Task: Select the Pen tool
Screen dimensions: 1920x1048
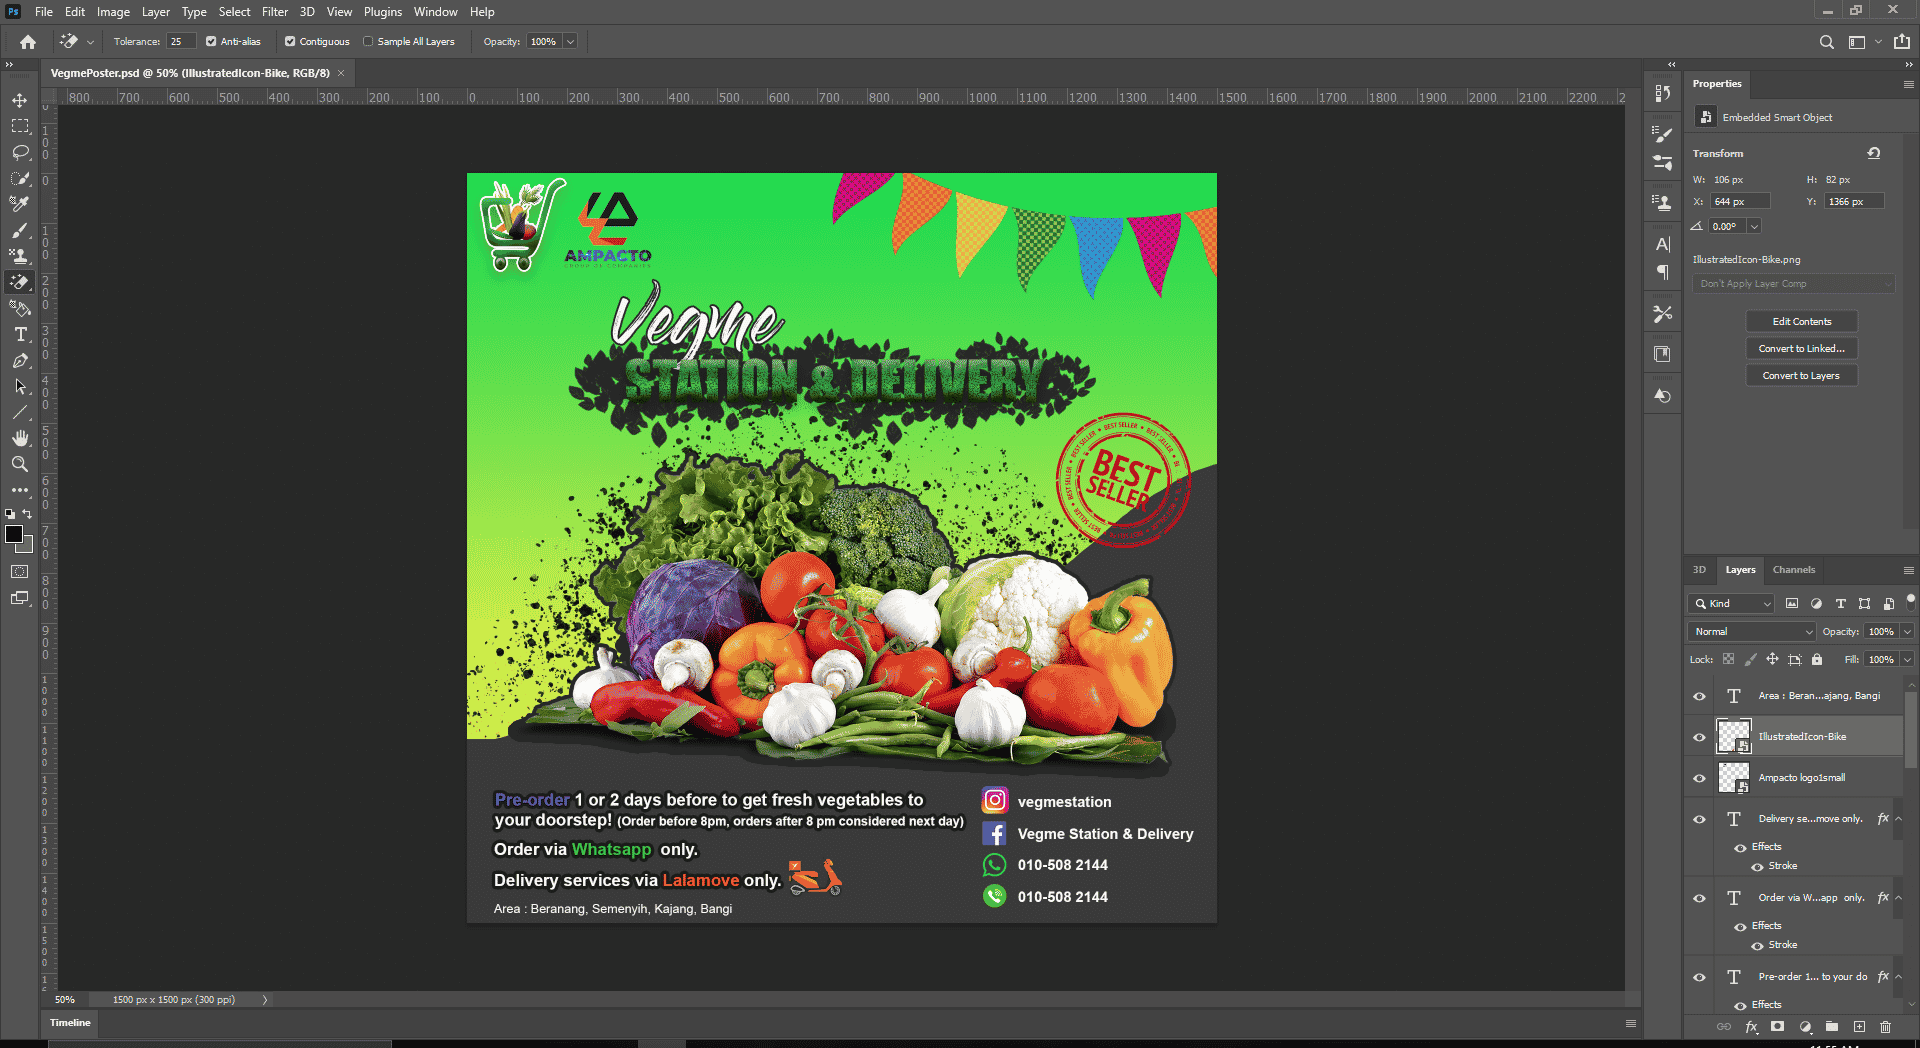Action: click(19, 360)
